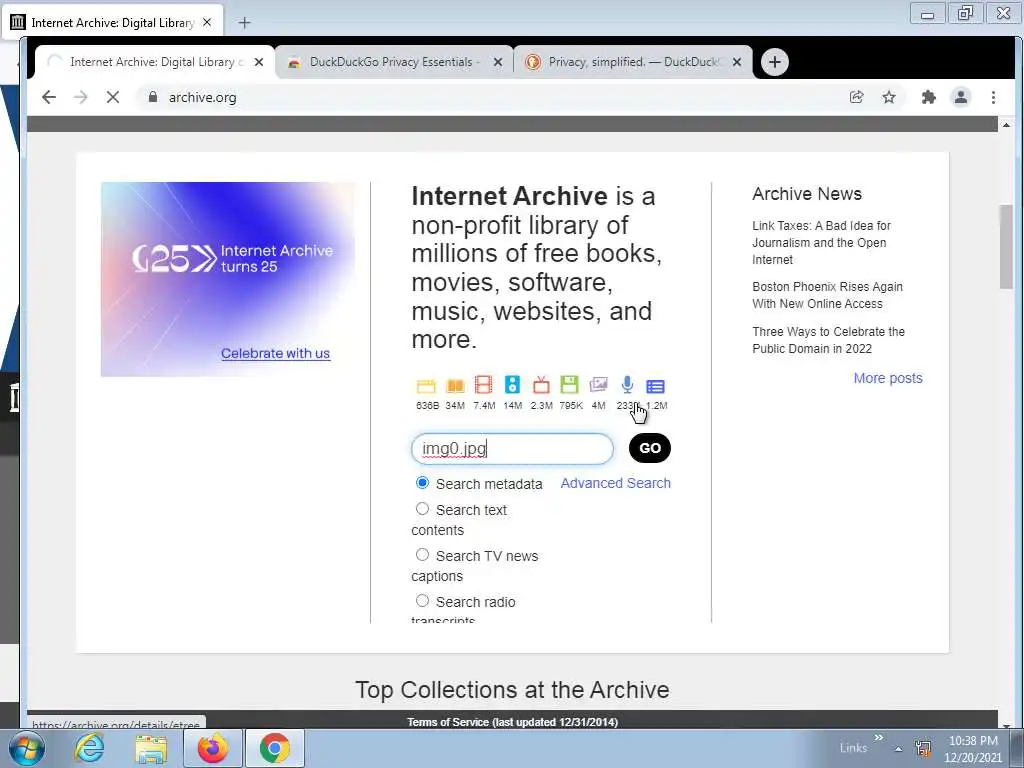Click the network tray icon
Image resolution: width=1024 pixels, height=768 pixels.
coord(923,748)
